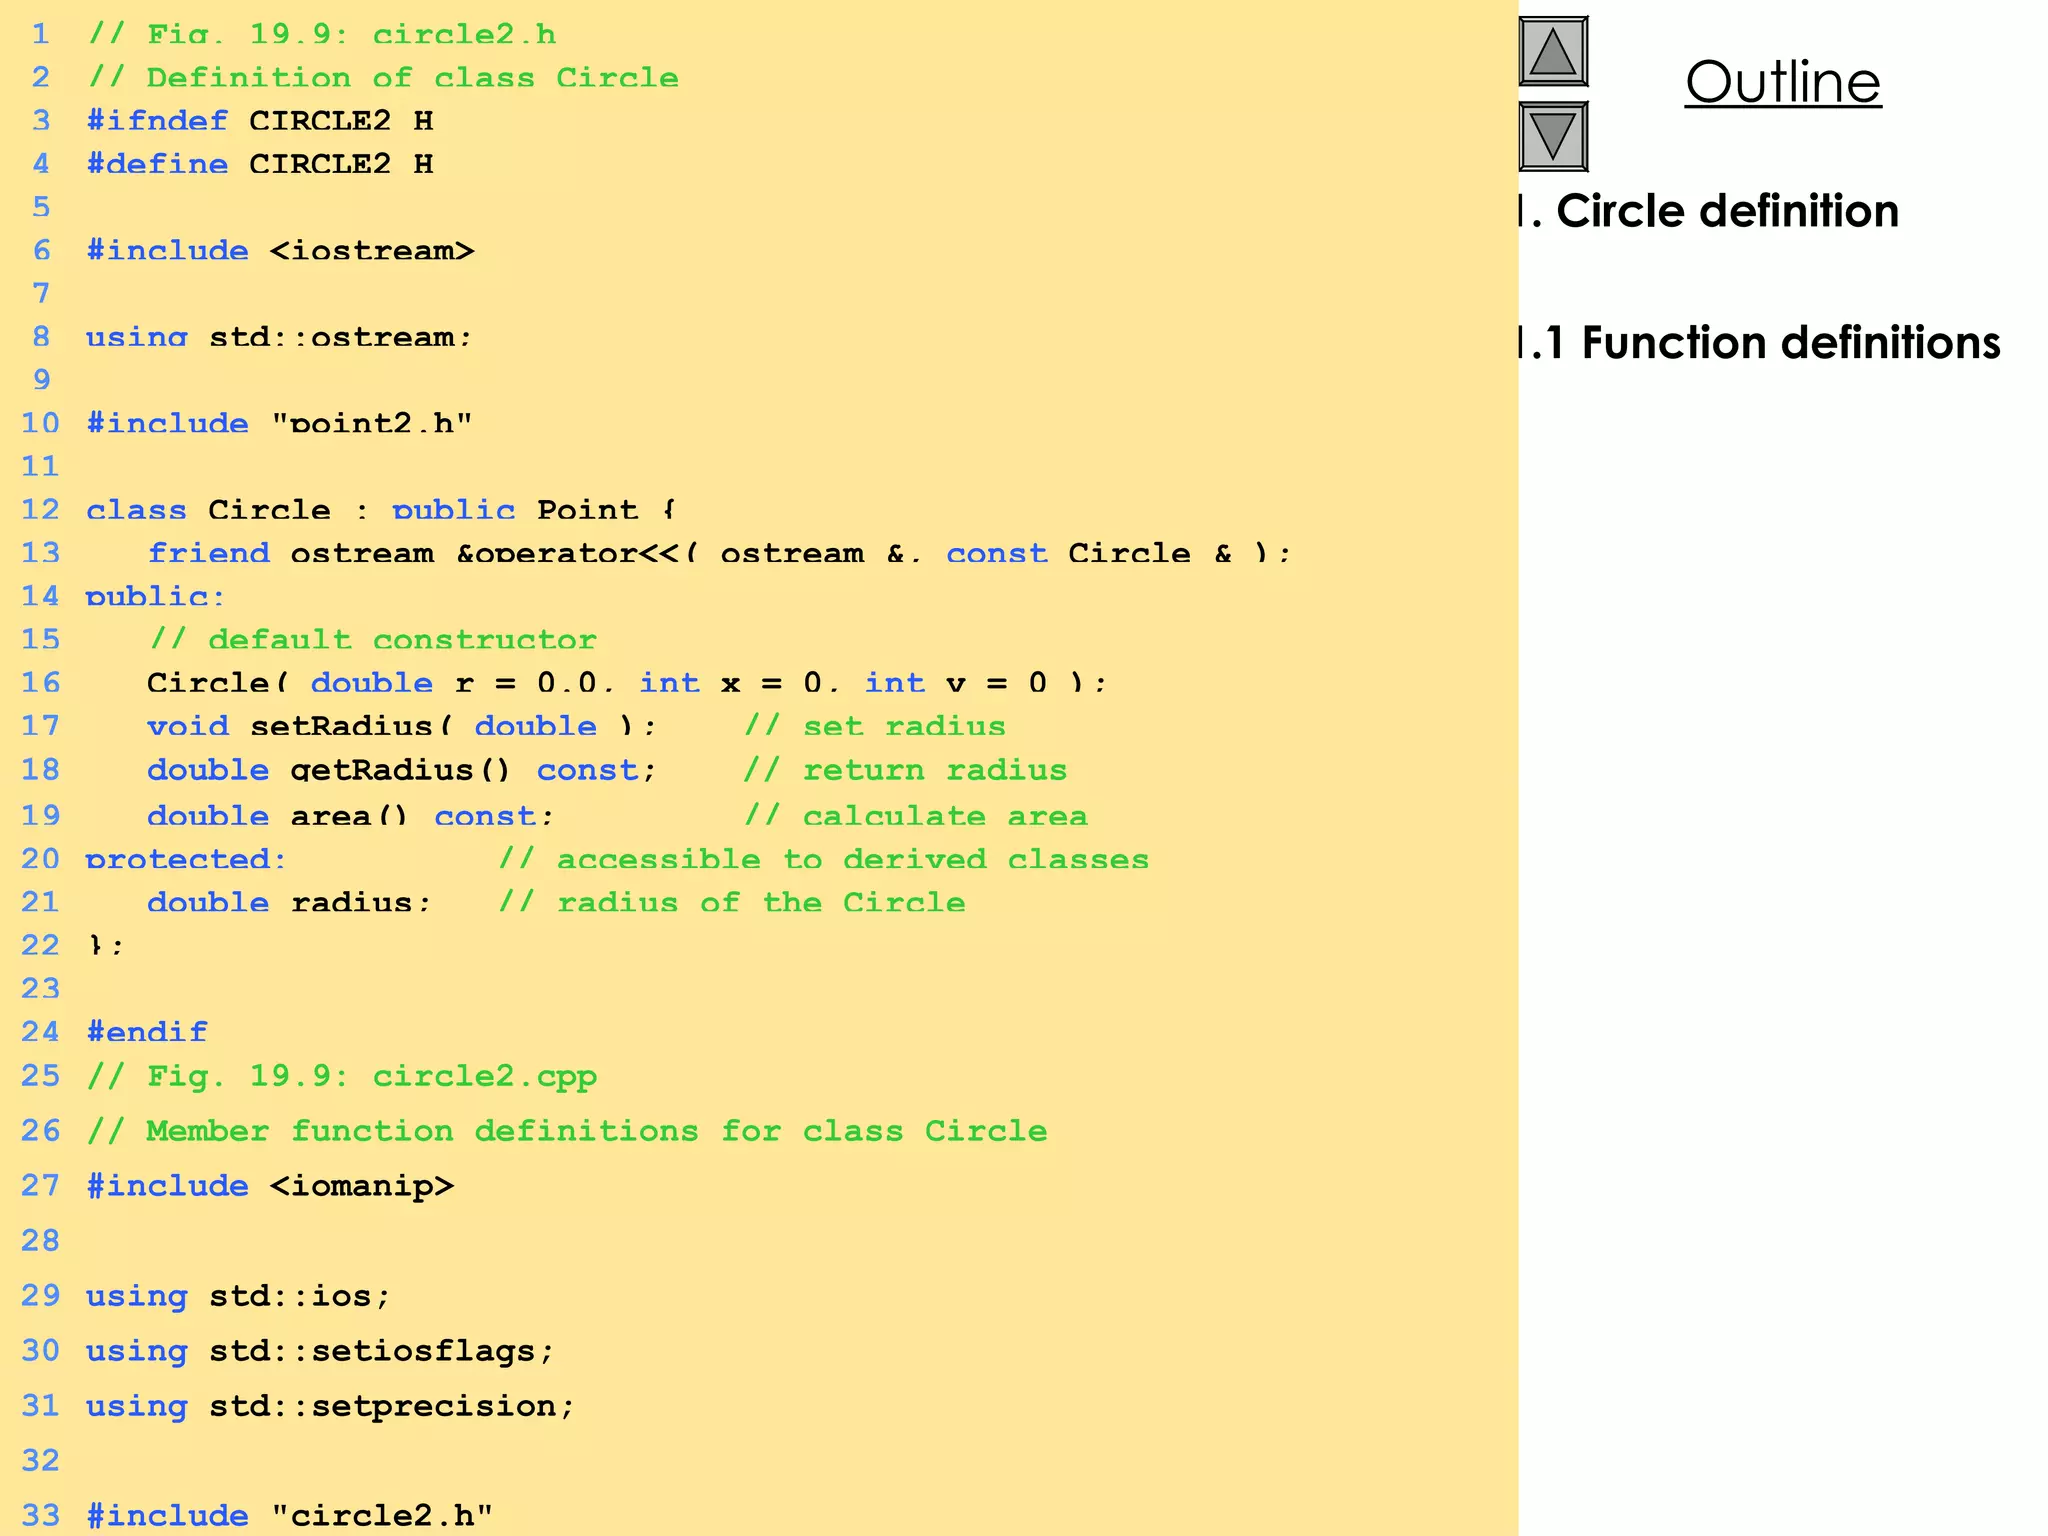Click the 'double area() const;' declaration

coord(350,816)
